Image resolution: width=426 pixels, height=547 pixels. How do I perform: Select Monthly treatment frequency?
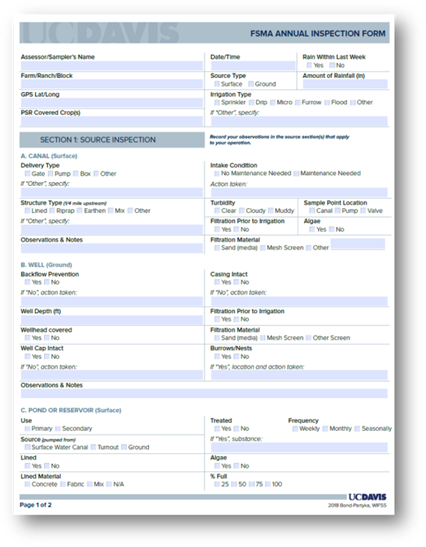[325, 429]
